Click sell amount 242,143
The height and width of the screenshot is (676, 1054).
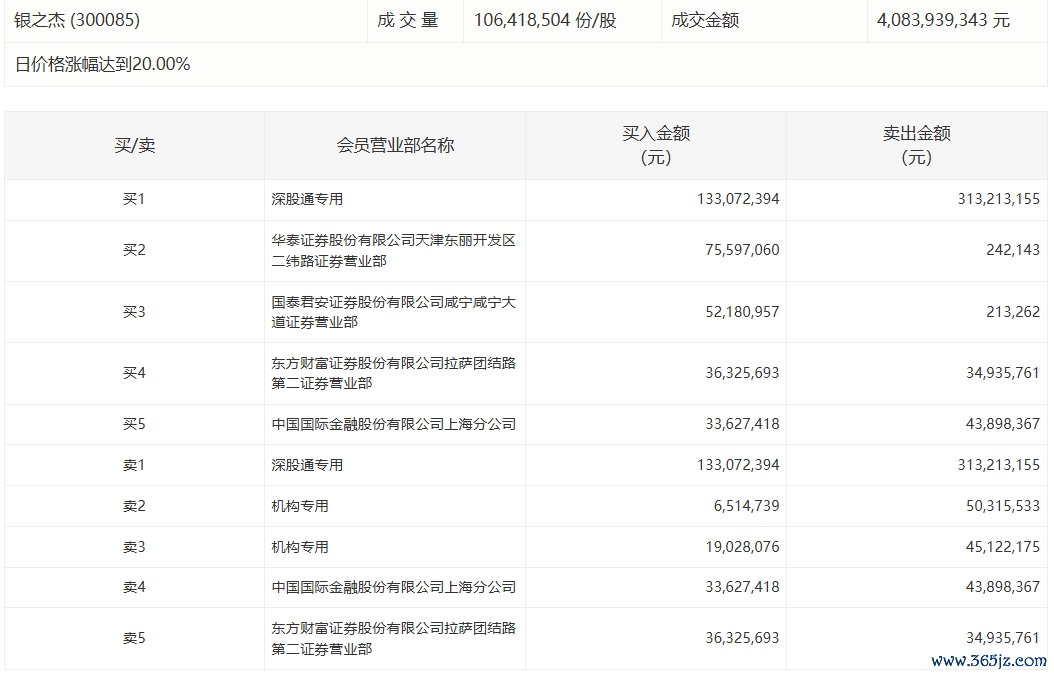pos(1013,251)
